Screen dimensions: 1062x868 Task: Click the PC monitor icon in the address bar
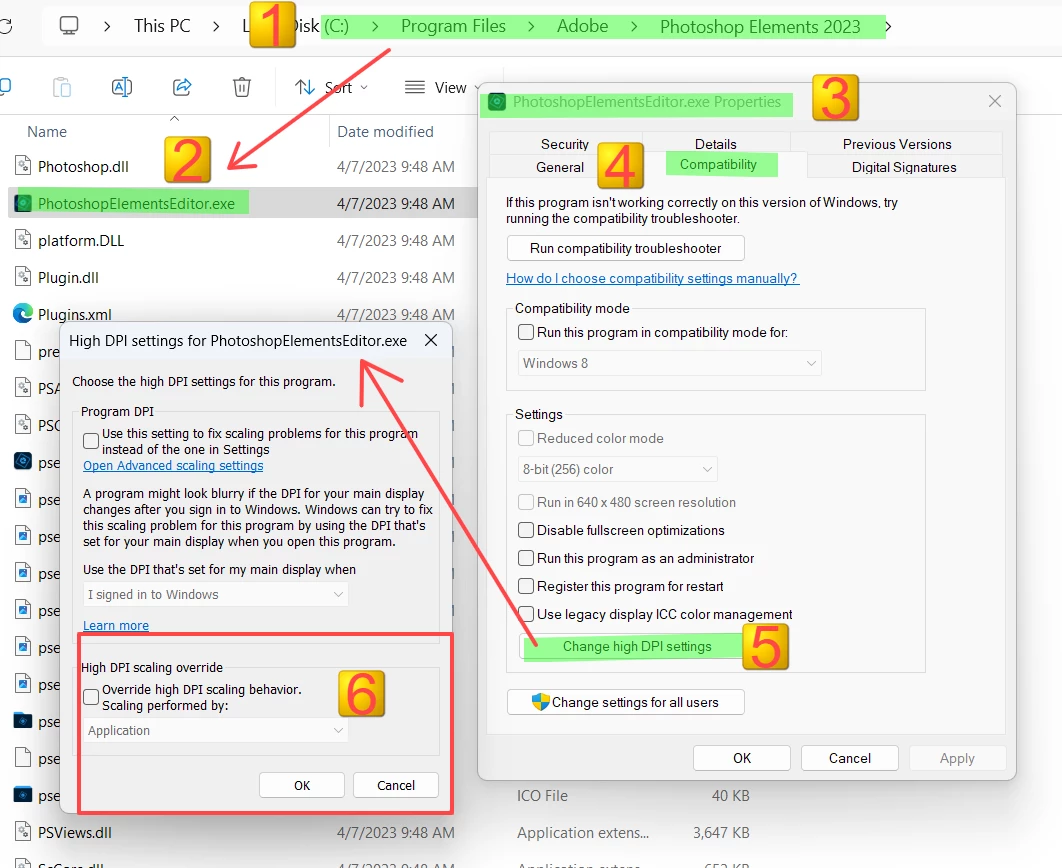pyautogui.click(x=68, y=26)
